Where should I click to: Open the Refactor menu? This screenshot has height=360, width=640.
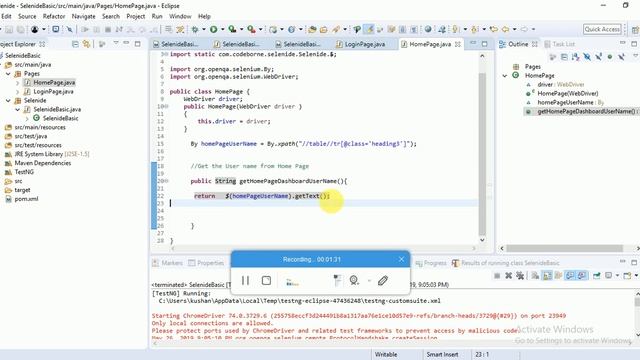(x=54, y=16)
